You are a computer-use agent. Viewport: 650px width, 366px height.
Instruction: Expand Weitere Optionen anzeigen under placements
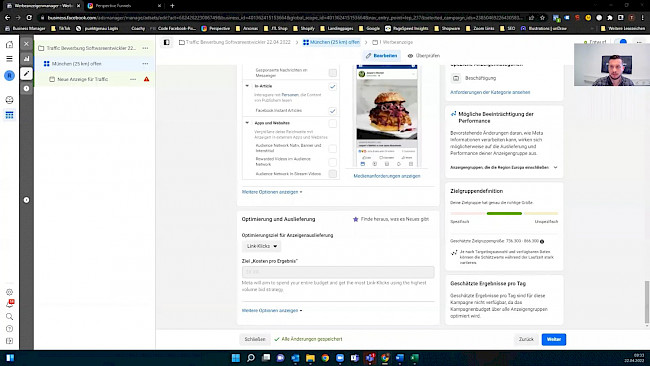click(x=272, y=192)
